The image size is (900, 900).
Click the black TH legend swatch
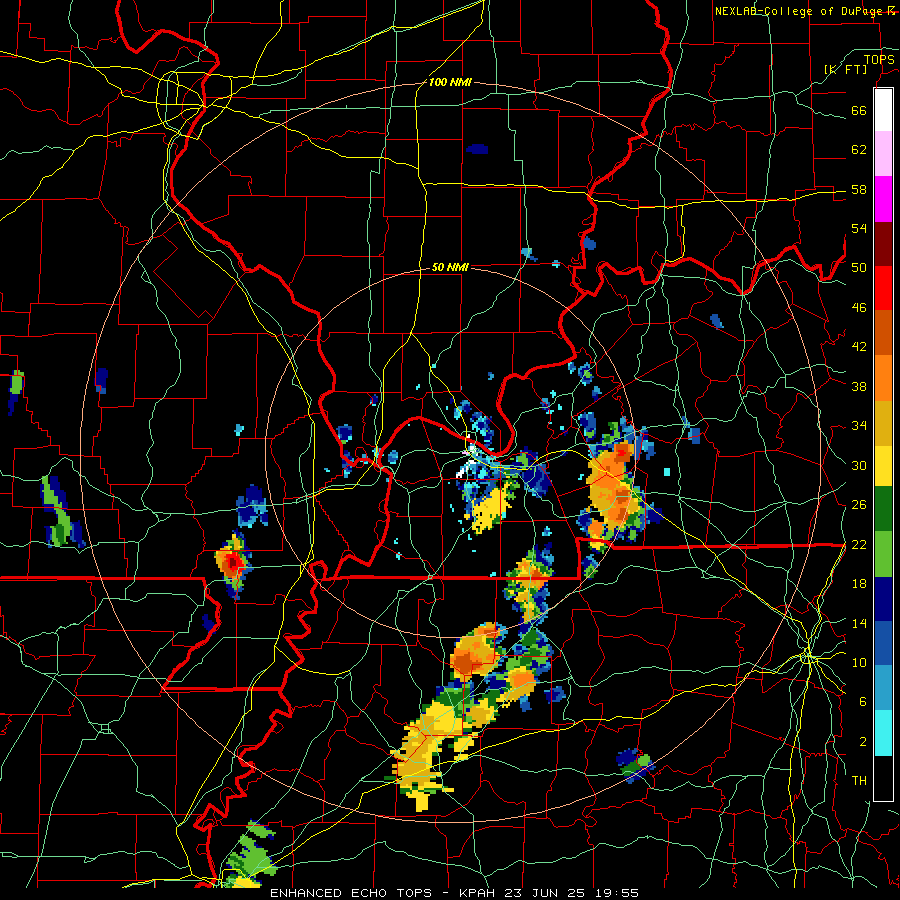pos(883,778)
